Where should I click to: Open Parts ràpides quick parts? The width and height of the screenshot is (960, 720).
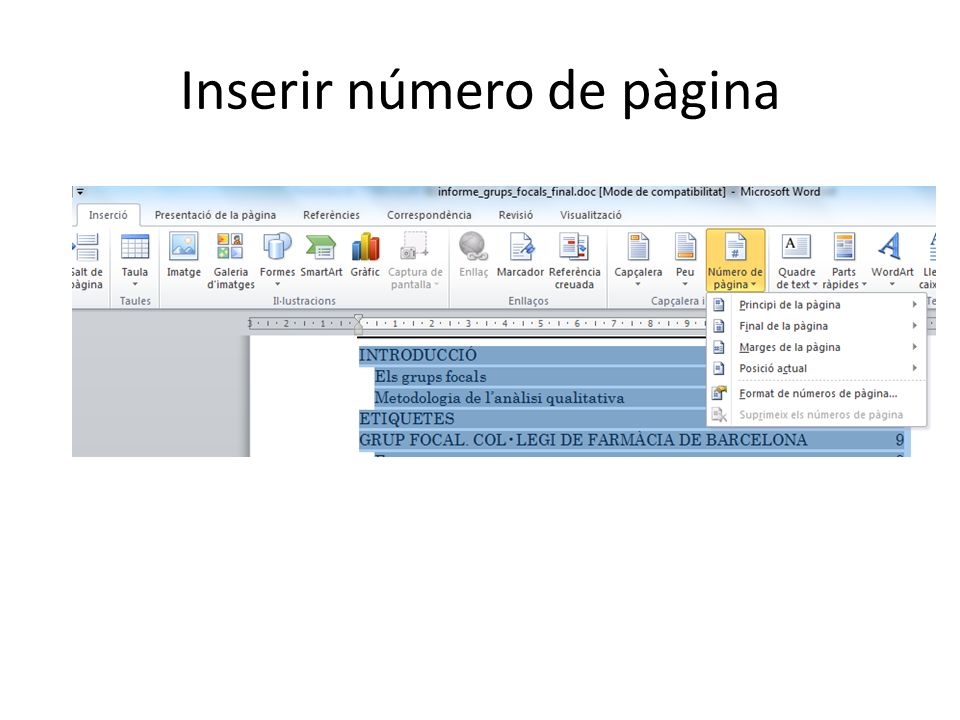(844, 260)
